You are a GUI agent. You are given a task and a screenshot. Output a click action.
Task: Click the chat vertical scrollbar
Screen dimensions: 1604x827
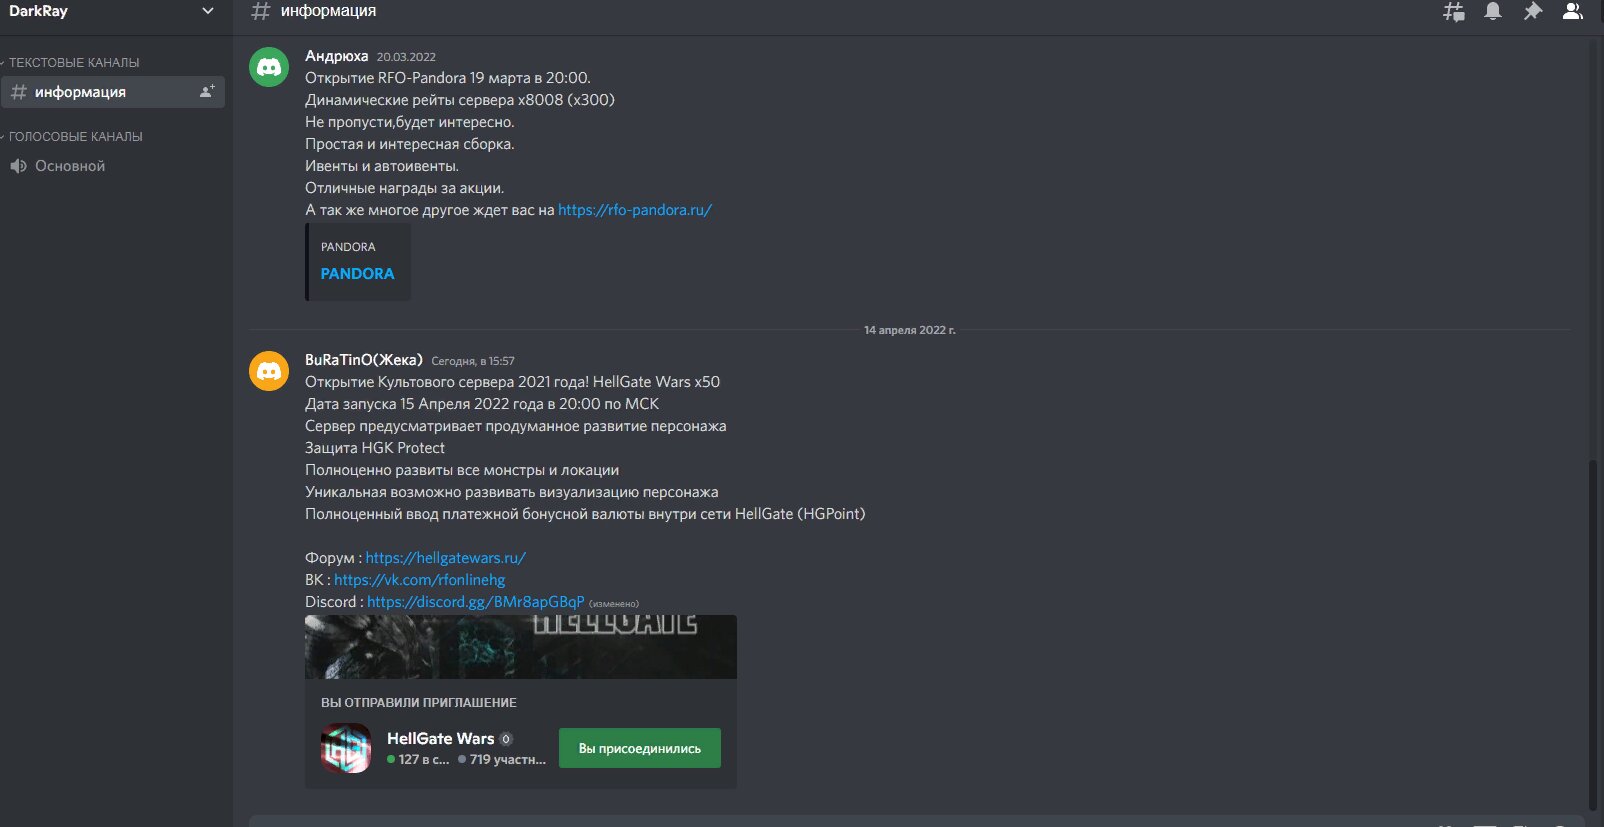click(1594, 634)
